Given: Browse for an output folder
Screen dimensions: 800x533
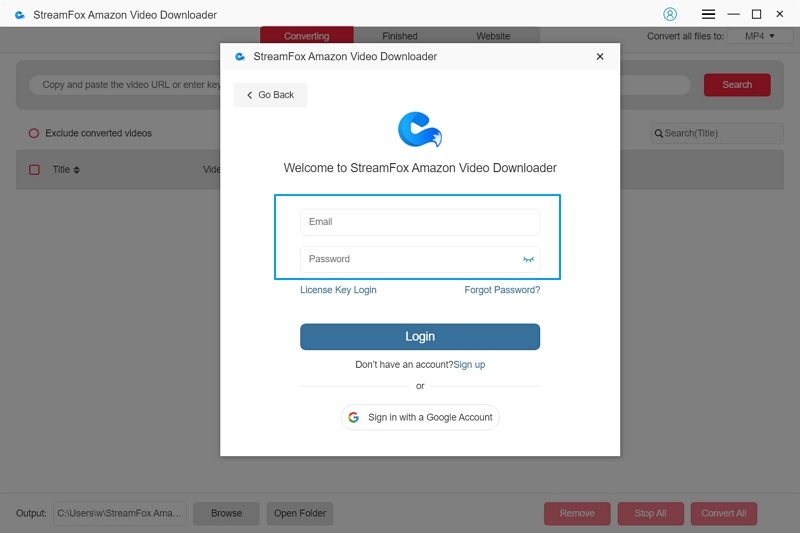Looking at the screenshot, I should pos(227,513).
